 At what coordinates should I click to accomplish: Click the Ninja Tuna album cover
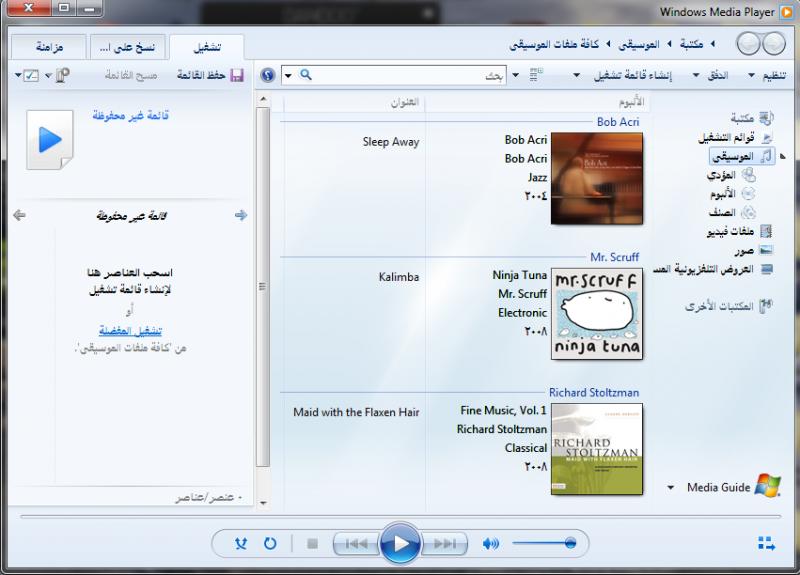(597, 313)
